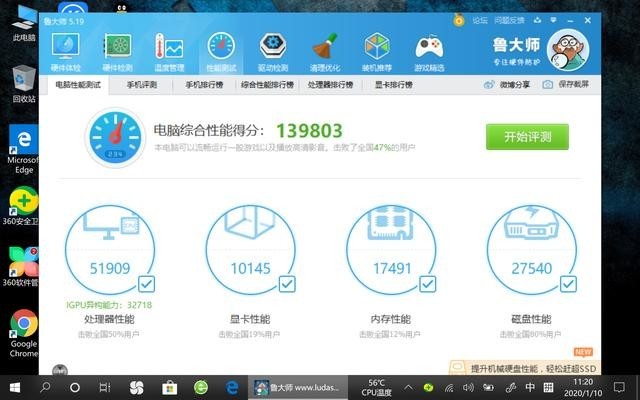
Task: Click the IGPU异构能力: 32718 text
Action: pos(109,305)
